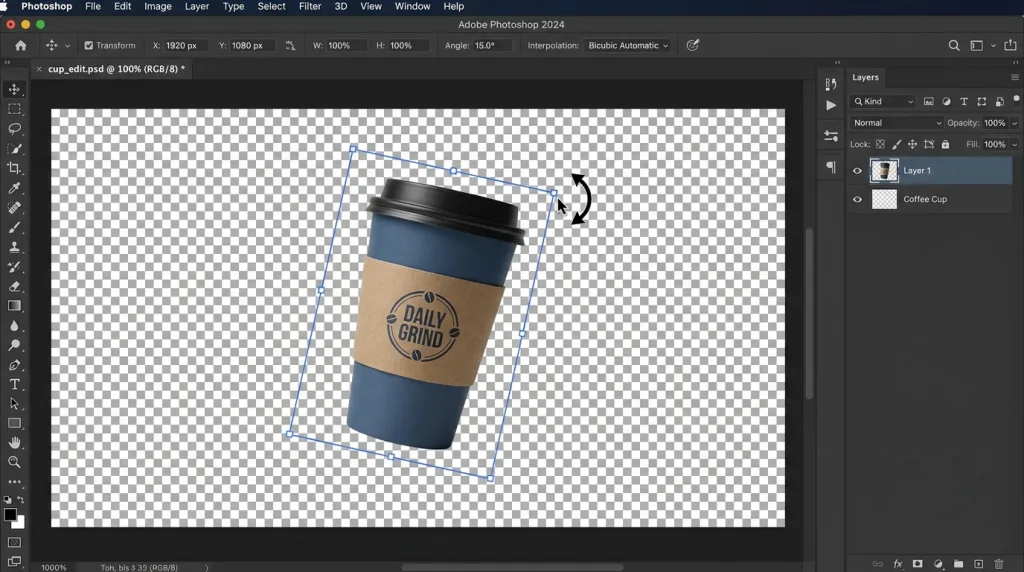Screen dimensions: 1024x572
Task: Select the Brush tool
Action: (x=14, y=227)
